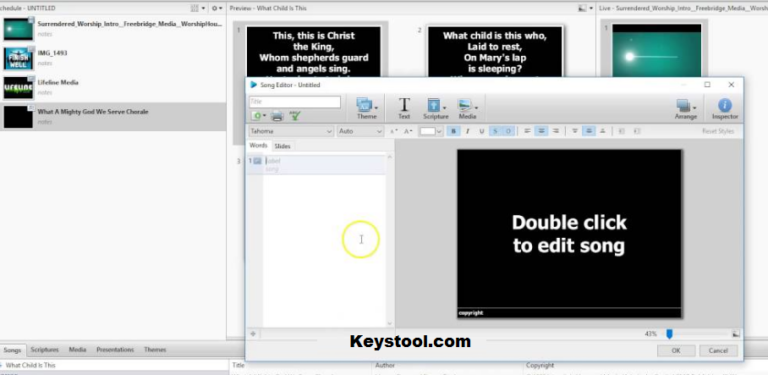Run the spell check icon
768x375 pixels.
[295, 116]
